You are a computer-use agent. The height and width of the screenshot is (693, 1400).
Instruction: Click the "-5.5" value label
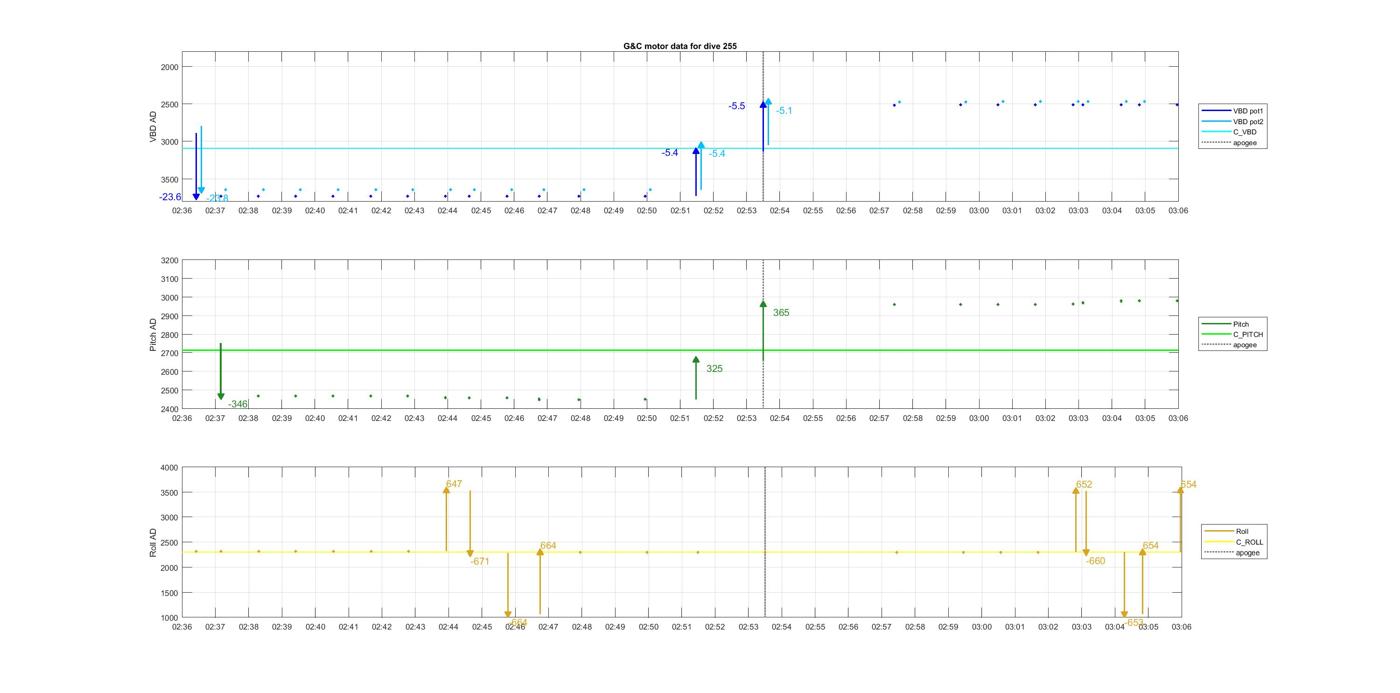point(736,106)
